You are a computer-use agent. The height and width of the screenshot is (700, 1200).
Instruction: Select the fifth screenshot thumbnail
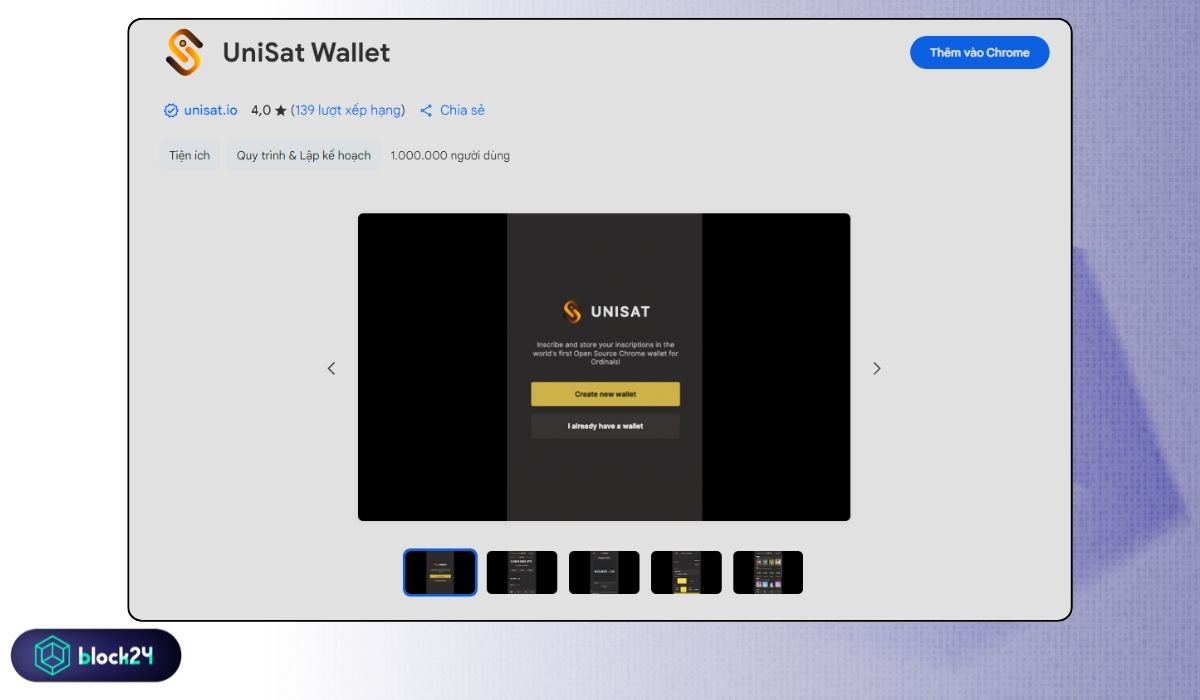click(x=768, y=572)
